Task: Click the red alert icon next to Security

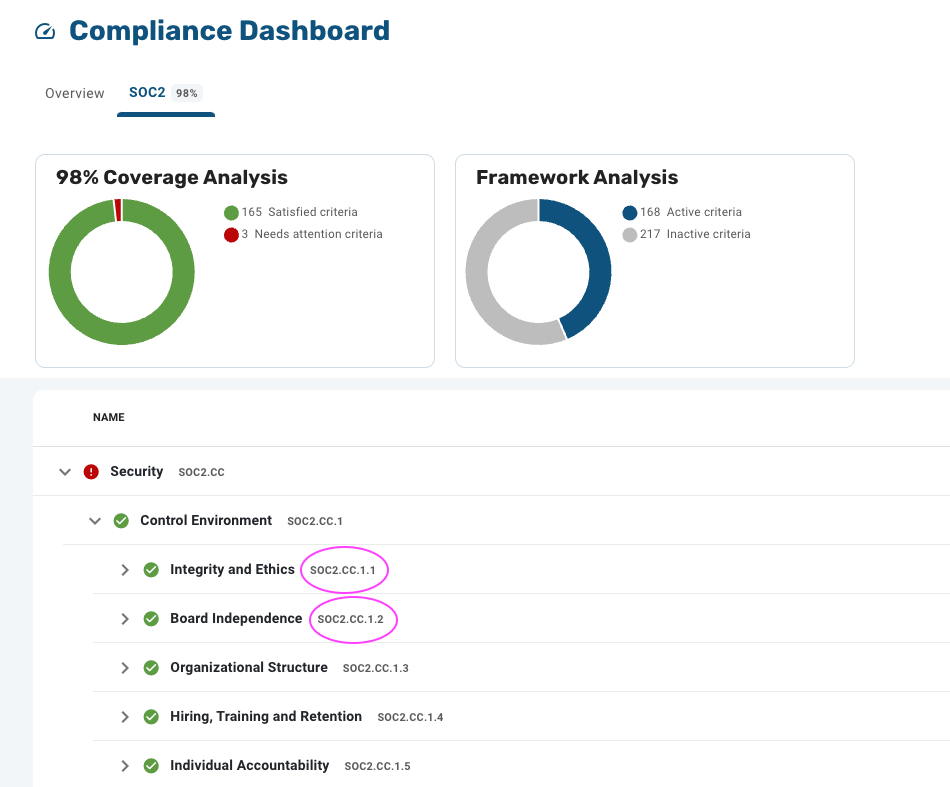Action: [91, 471]
